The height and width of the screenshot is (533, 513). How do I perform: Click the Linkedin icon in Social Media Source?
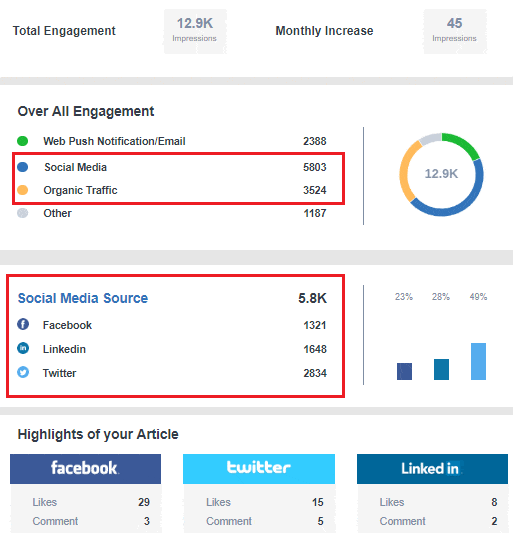[x=23, y=348]
